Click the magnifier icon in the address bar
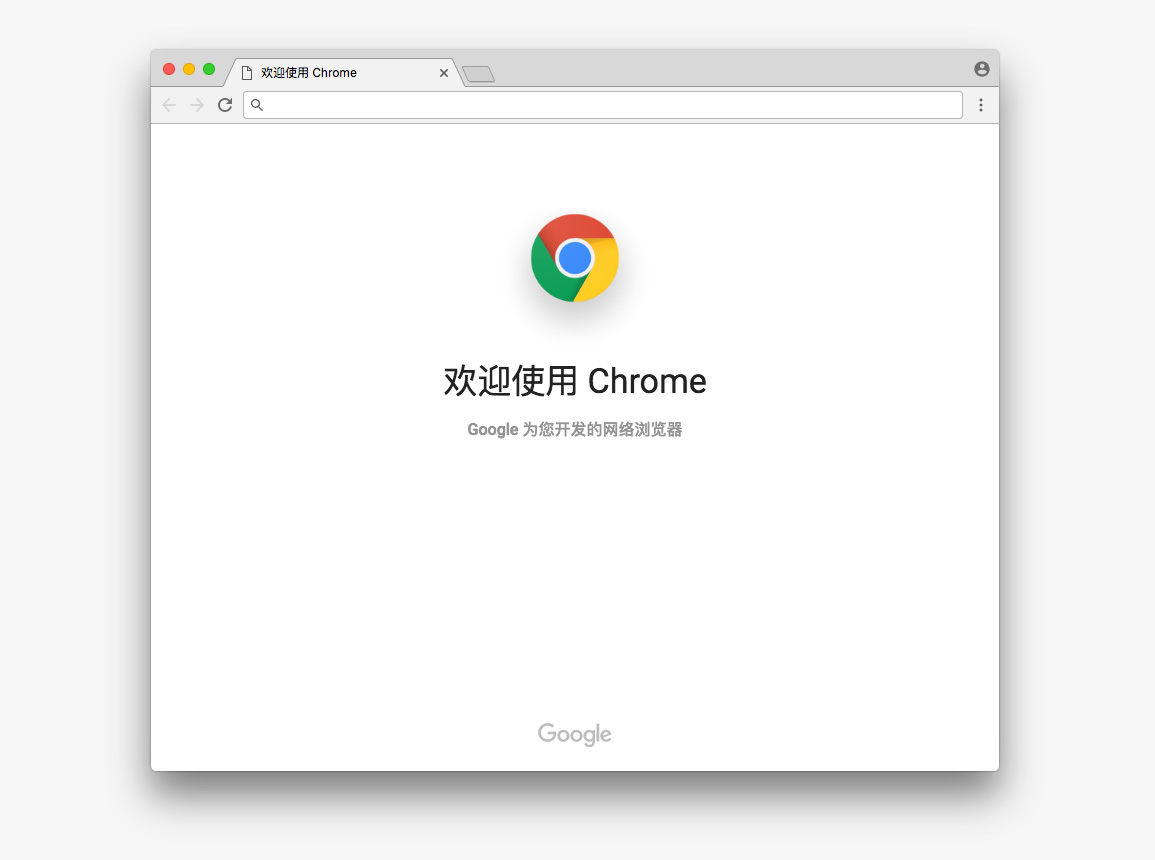The width and height of the screenshot is (1155, 860). [x=256, y=105]
